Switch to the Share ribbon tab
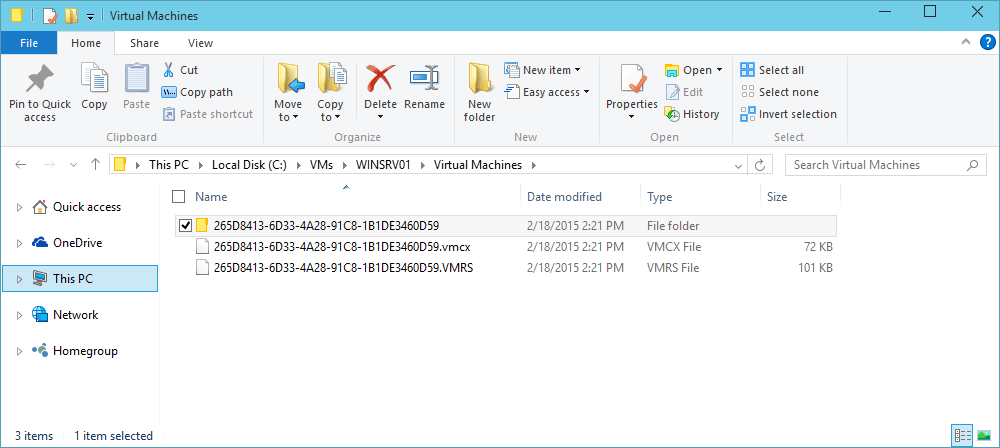The image size is (1000, 448). [145, 43]
